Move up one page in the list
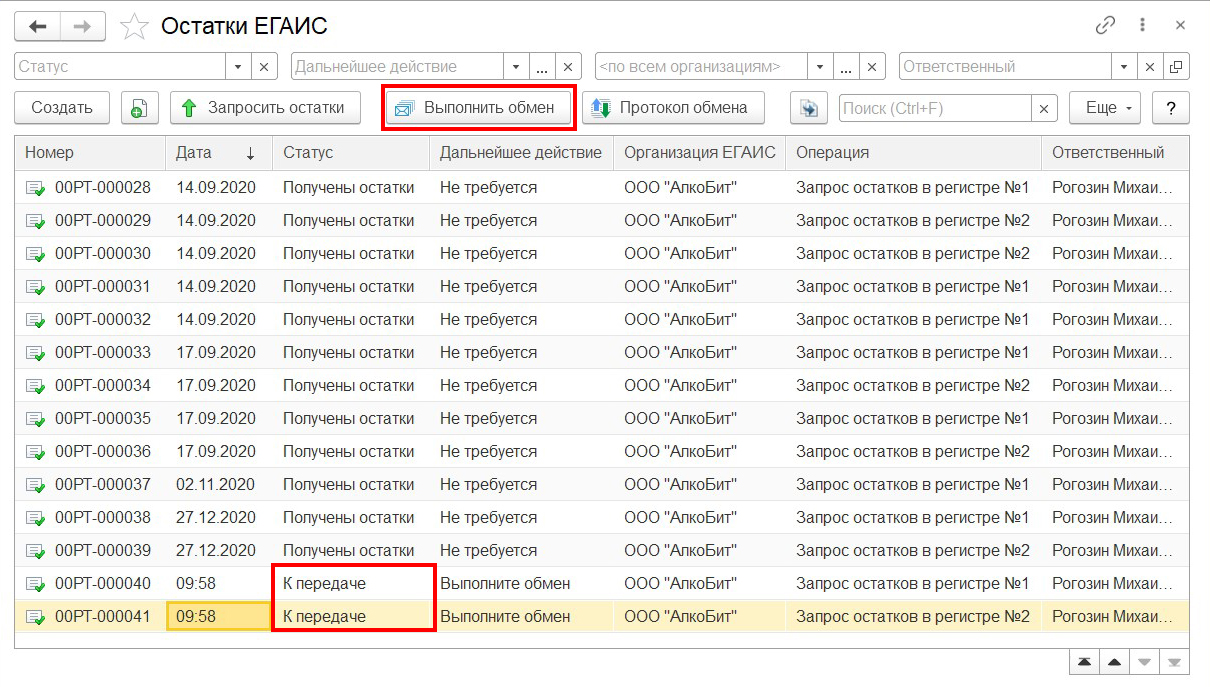This screenshot has height=687, width=1210. [x=1113, y=662]
